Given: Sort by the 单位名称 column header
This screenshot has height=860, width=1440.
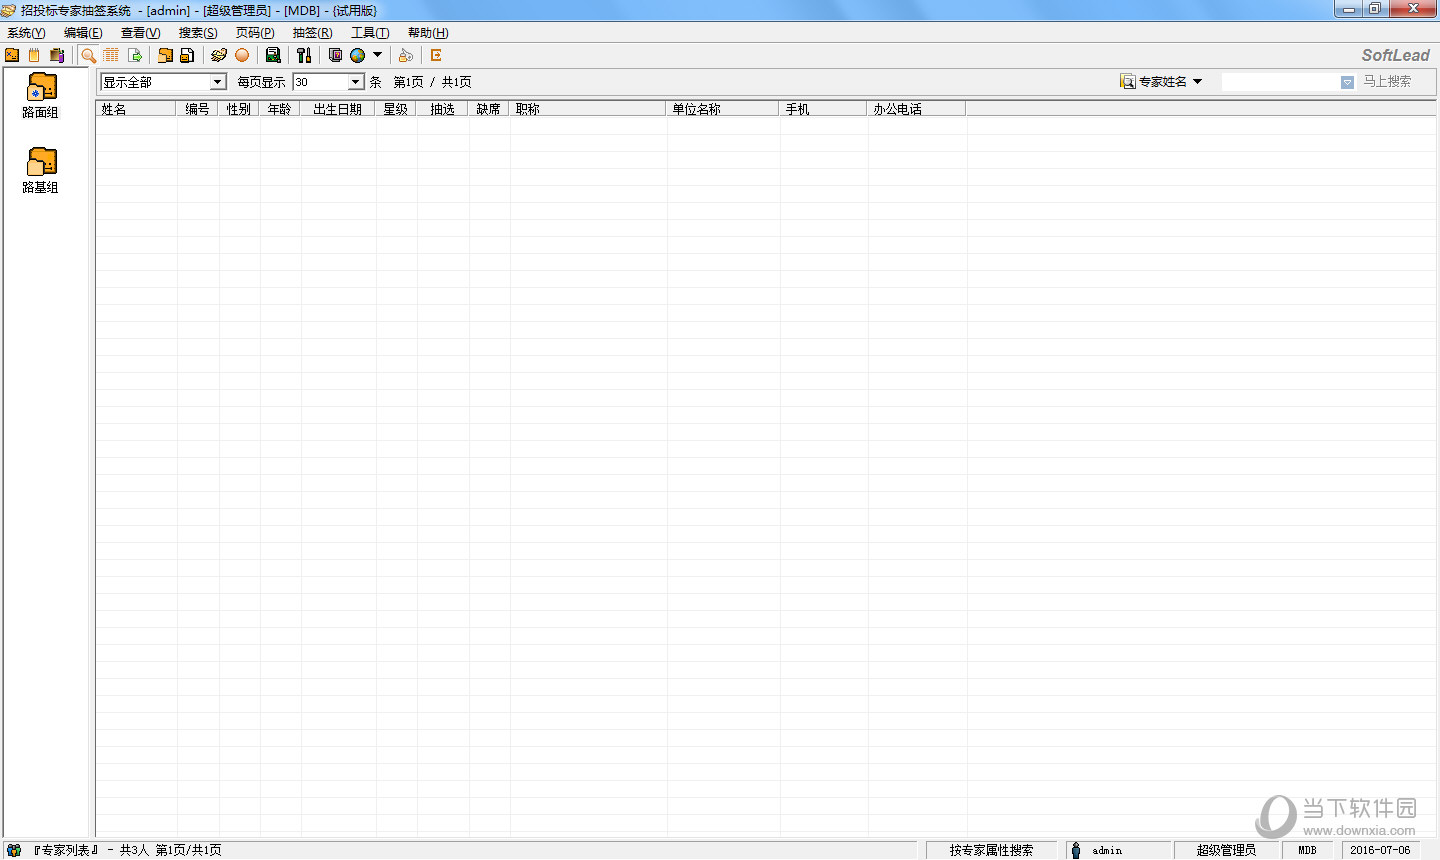Looking at the screenshot, I should [723, 109].
